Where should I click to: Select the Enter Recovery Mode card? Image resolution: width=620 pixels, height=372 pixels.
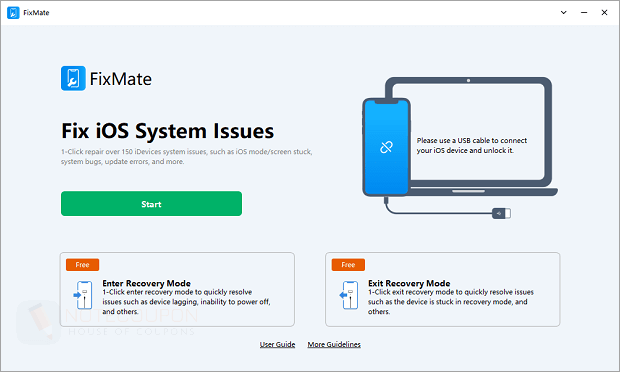(x=177, y=289)
